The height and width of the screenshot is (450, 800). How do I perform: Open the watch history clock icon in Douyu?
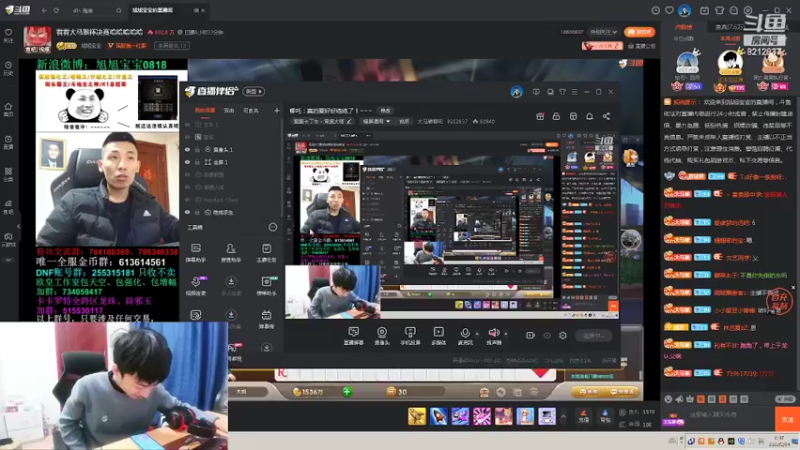(x=656, y=10)
